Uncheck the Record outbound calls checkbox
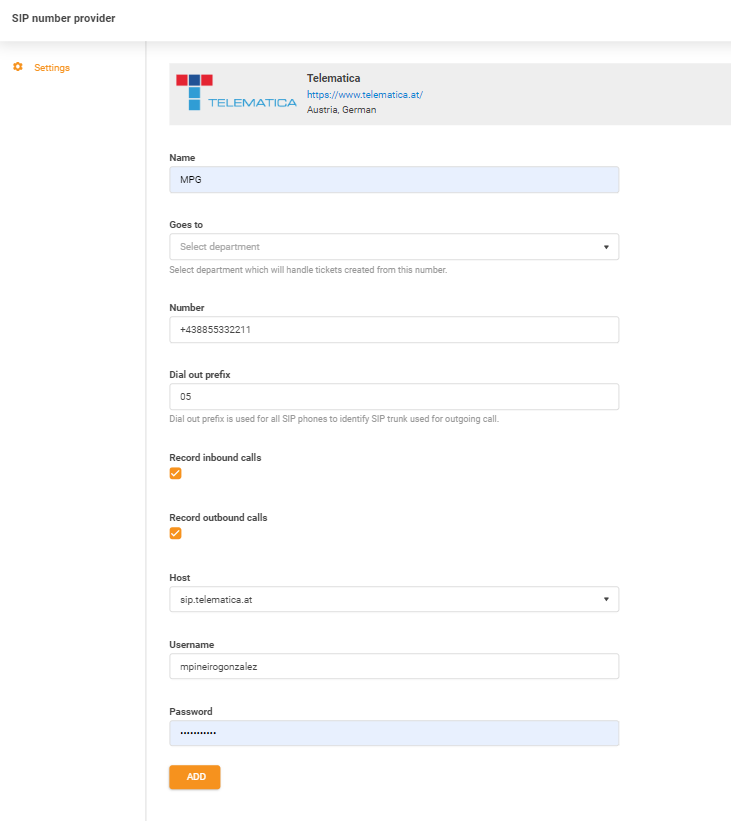Image resolution: width=731 pixels, height=821 pixels. click(175, 533)
